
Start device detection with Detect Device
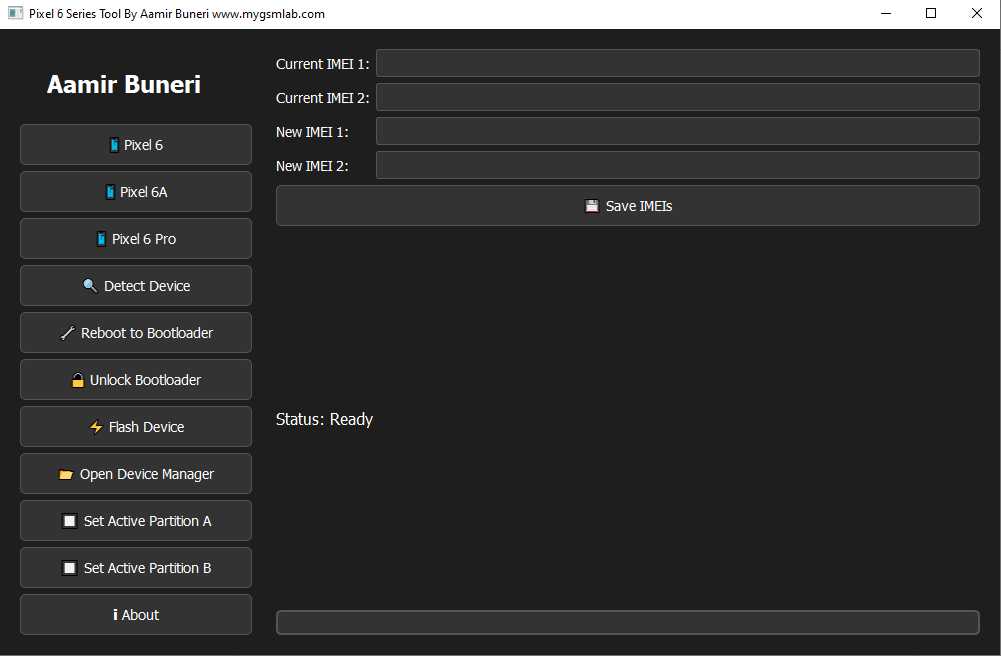coord(135,285)
